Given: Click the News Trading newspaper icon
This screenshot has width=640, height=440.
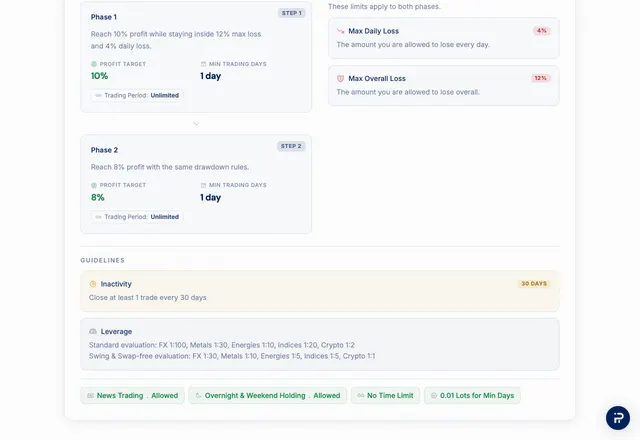Looking at the screenshot, I should click(x=90, y=396).
